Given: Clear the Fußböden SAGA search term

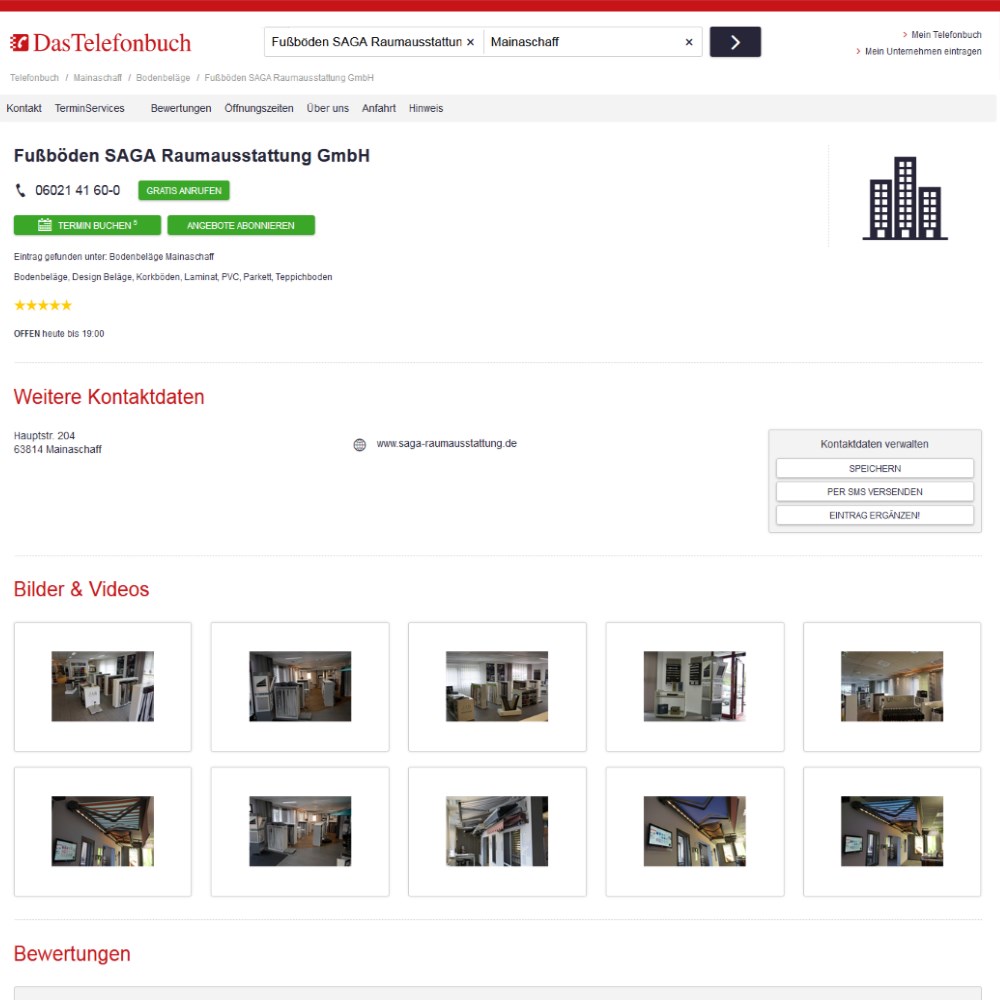Looking at the screenshot, I should point(471,42).
